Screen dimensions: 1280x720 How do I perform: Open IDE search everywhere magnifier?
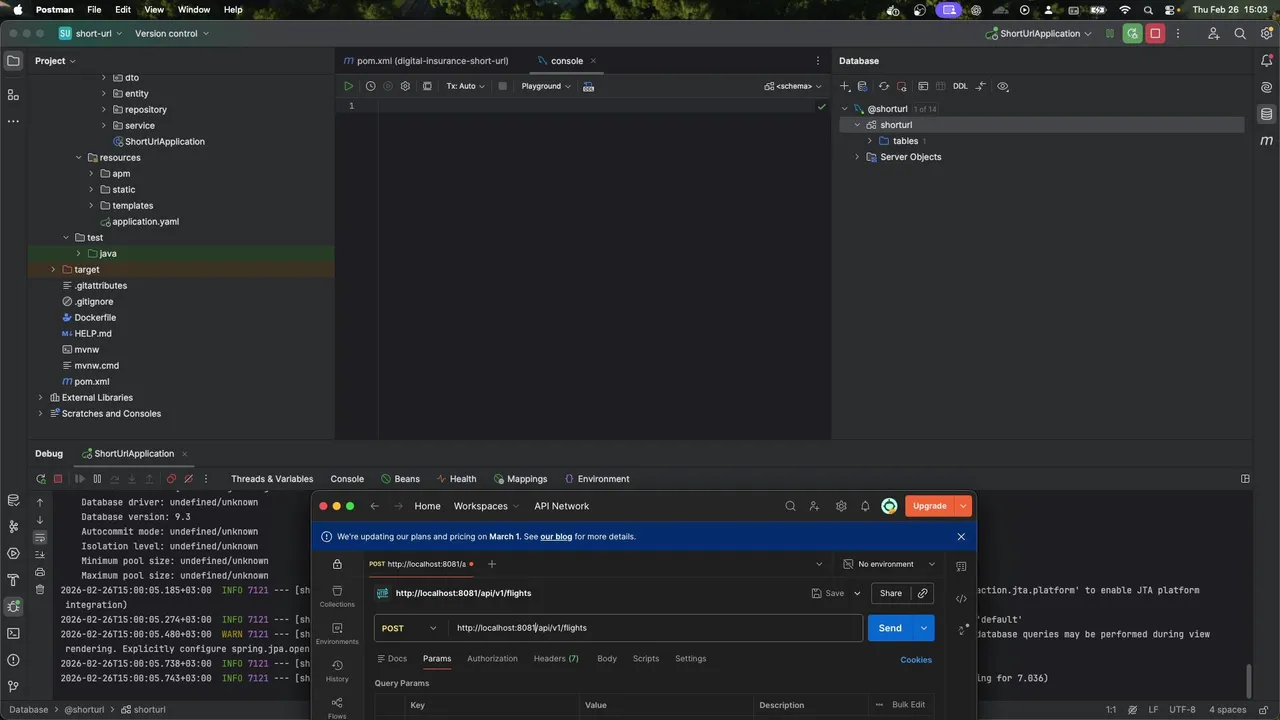[x=1240, y=33]
